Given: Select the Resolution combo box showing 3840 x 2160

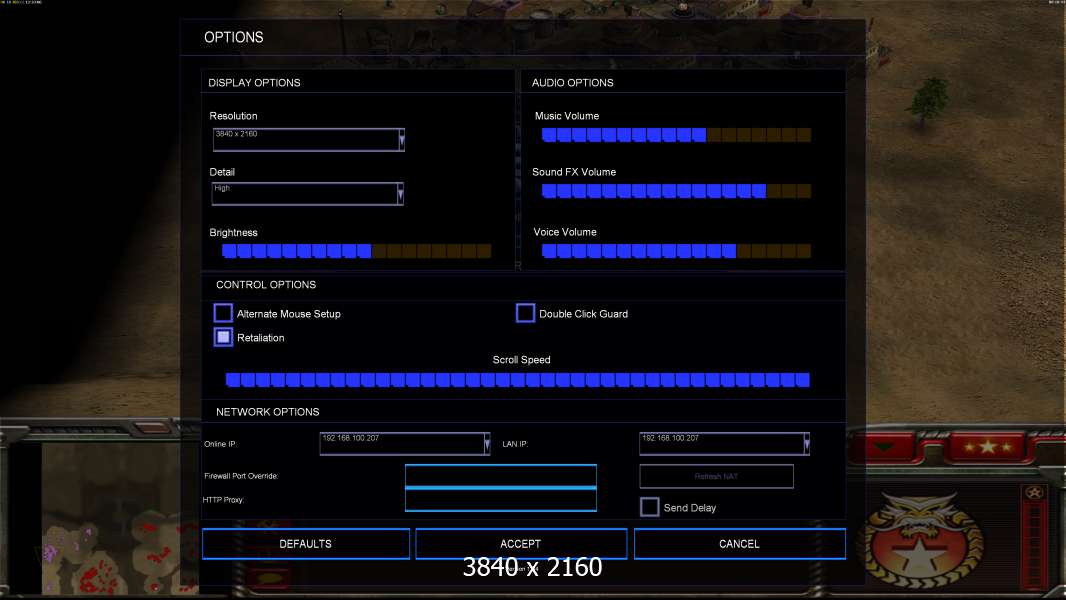Looking at the screenshot, I should coord(309,139).
